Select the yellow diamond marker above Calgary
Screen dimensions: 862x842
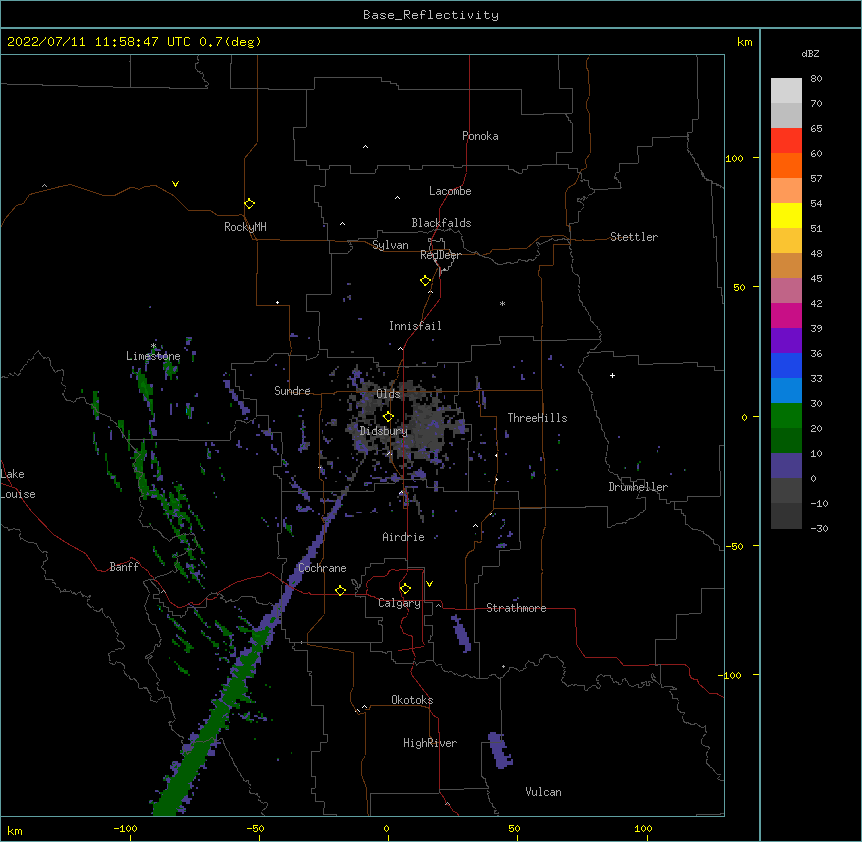(405, 589)
